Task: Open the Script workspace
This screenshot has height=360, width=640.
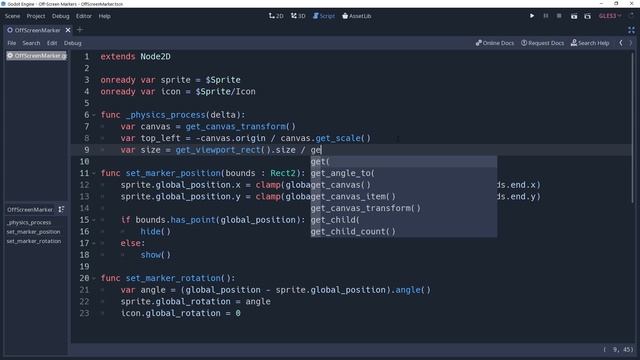Action: 324,16
